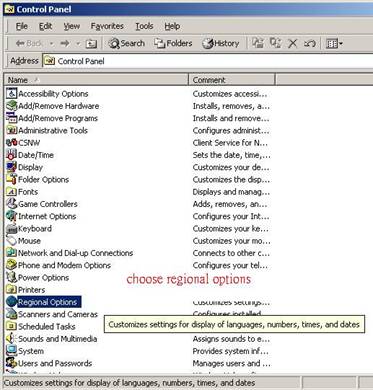Image resolution: width=373 pixels, height=390 pixels.
Task: Open the Date/Time applet icon
Action: click(x=12, y=155)
